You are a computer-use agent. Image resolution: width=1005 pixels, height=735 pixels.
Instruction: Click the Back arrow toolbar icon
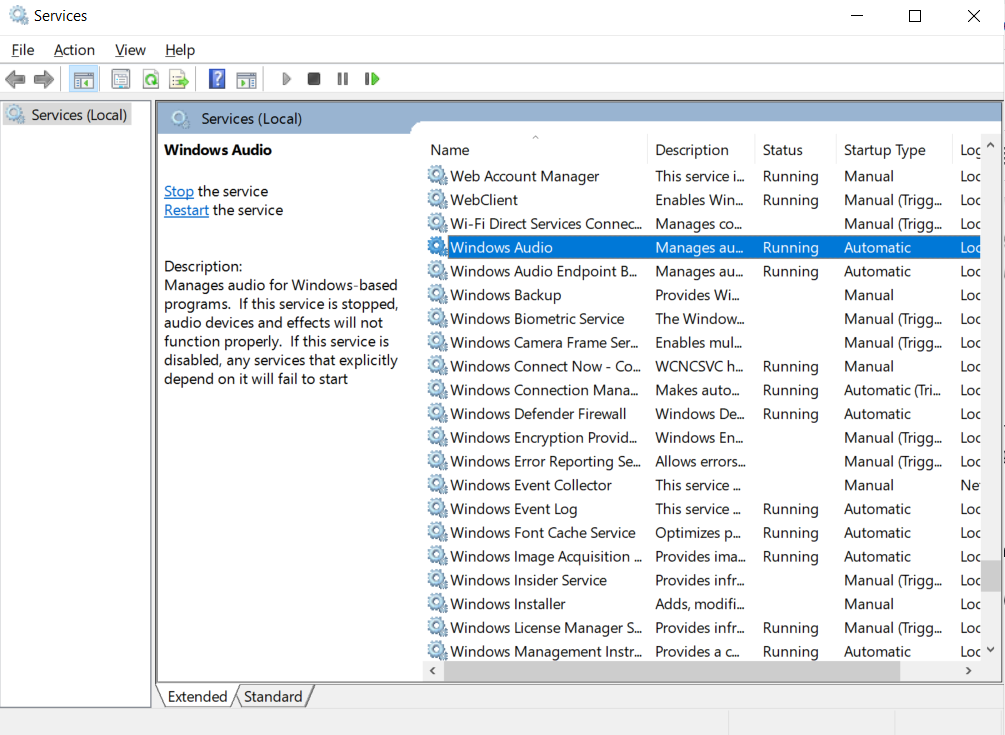(15, 79)
